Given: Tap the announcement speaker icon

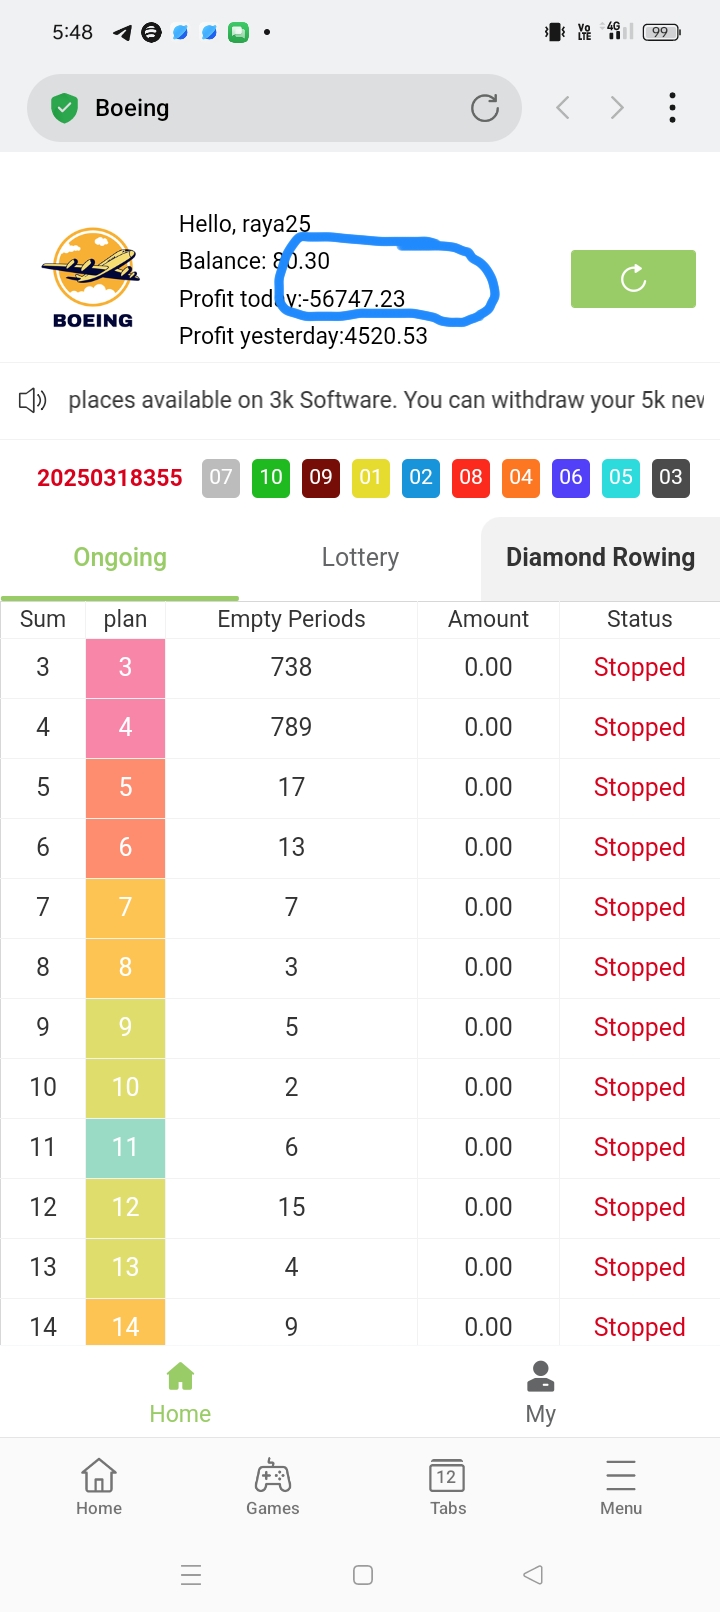Looking at the screenshot, I should [33, 401].
